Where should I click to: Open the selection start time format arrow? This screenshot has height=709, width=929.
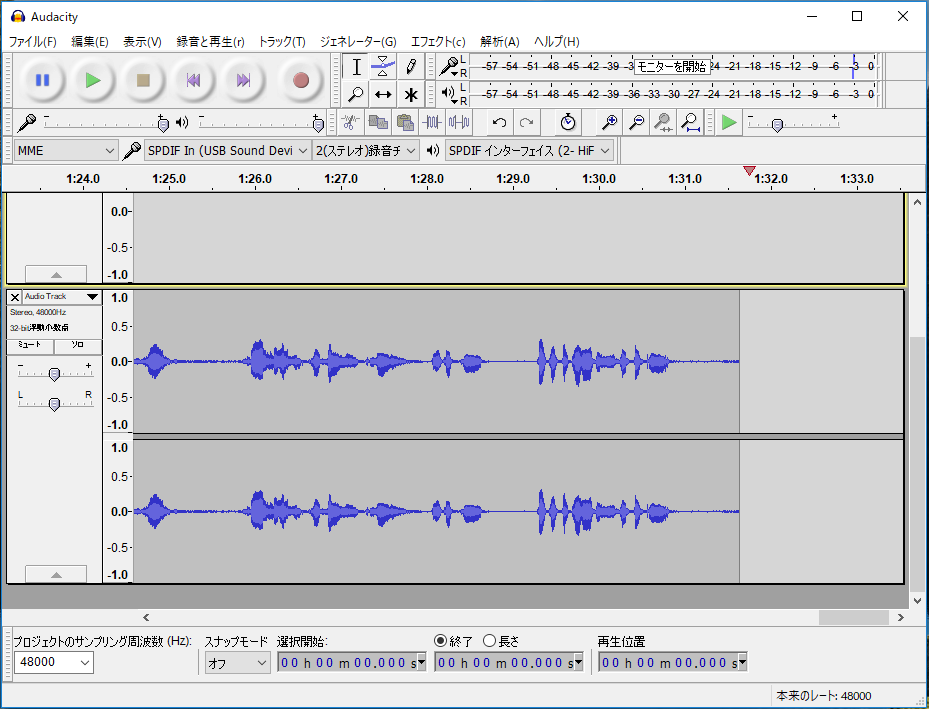pos(421,662)
